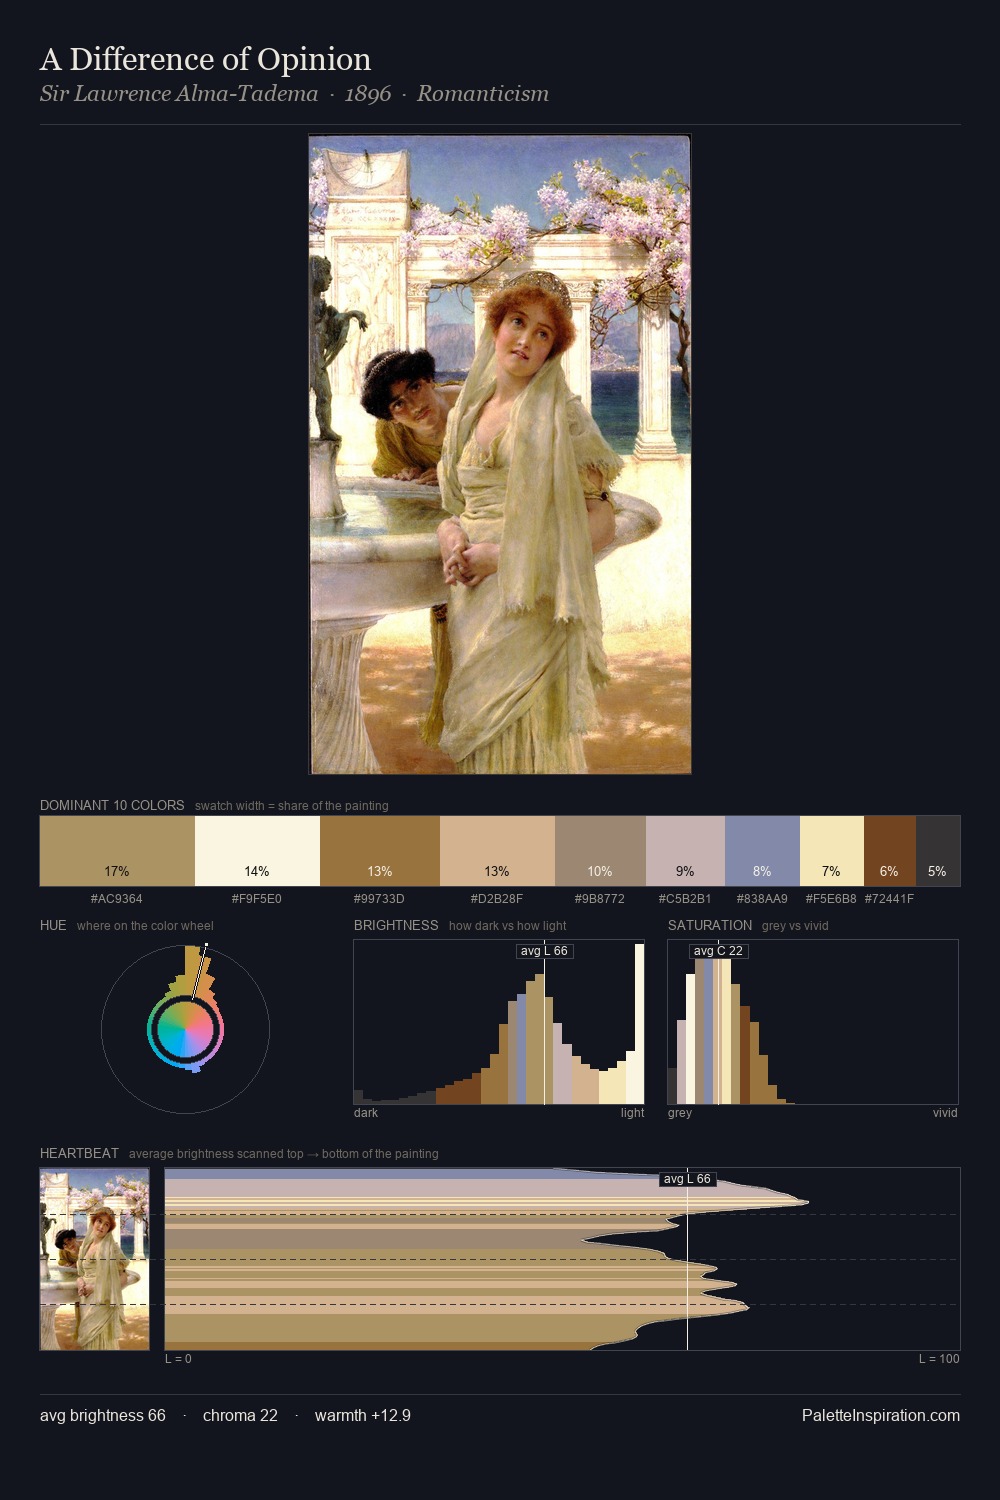Click hex code #9B8772 text
Image resolution: width=1000 pixels, height=1500 pixels.
point(600,899)
